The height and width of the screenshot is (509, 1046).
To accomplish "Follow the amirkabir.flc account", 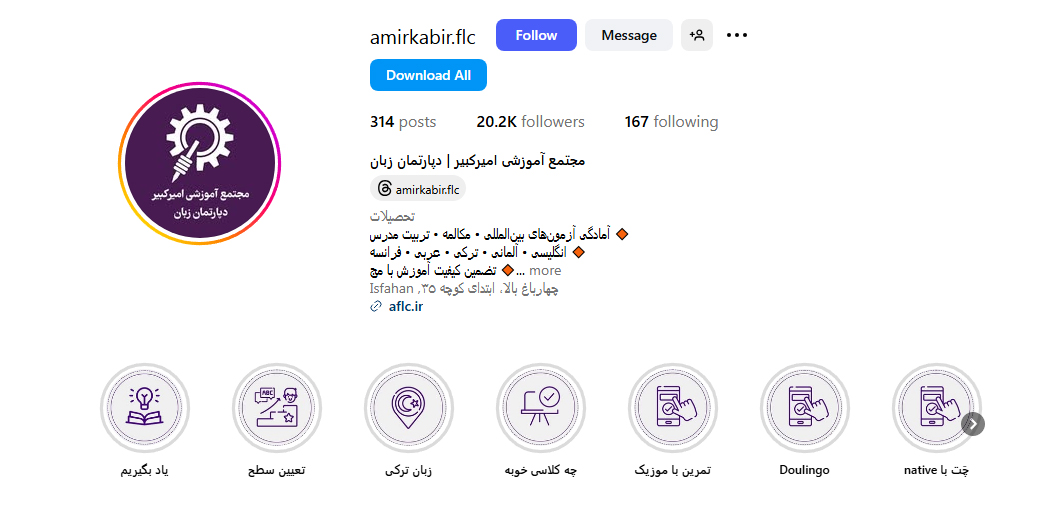I will (x=536, y=35).
